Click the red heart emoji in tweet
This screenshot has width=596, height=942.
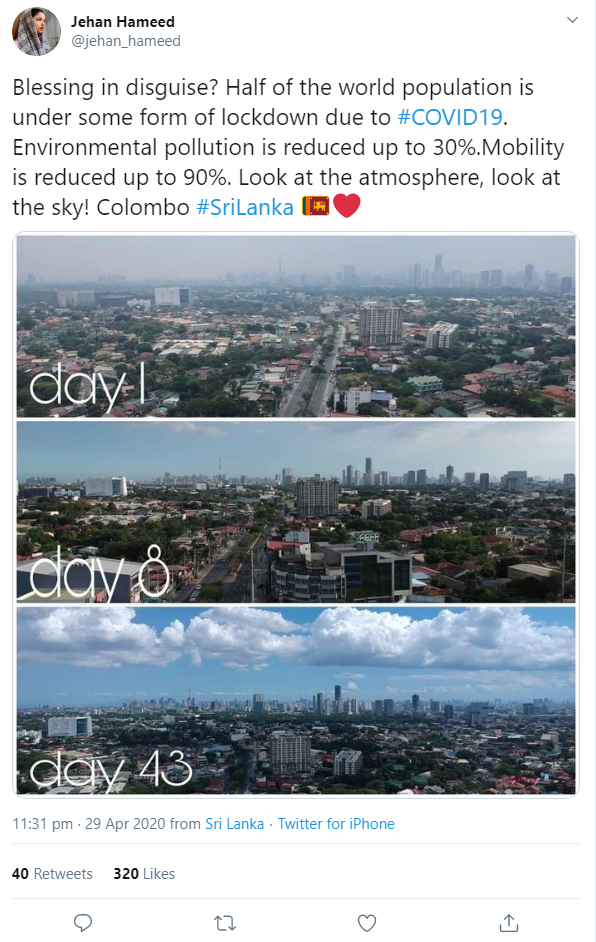click(x=347, y=206)
